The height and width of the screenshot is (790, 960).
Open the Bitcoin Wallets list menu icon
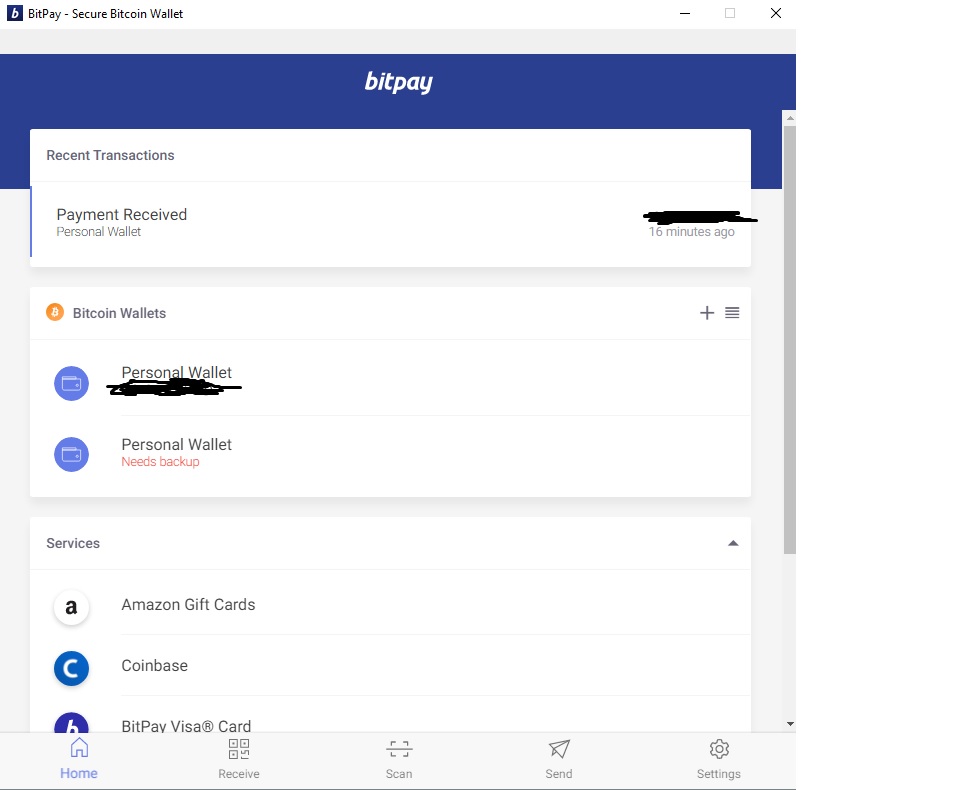pyautogui.click(x=732, y=313)
